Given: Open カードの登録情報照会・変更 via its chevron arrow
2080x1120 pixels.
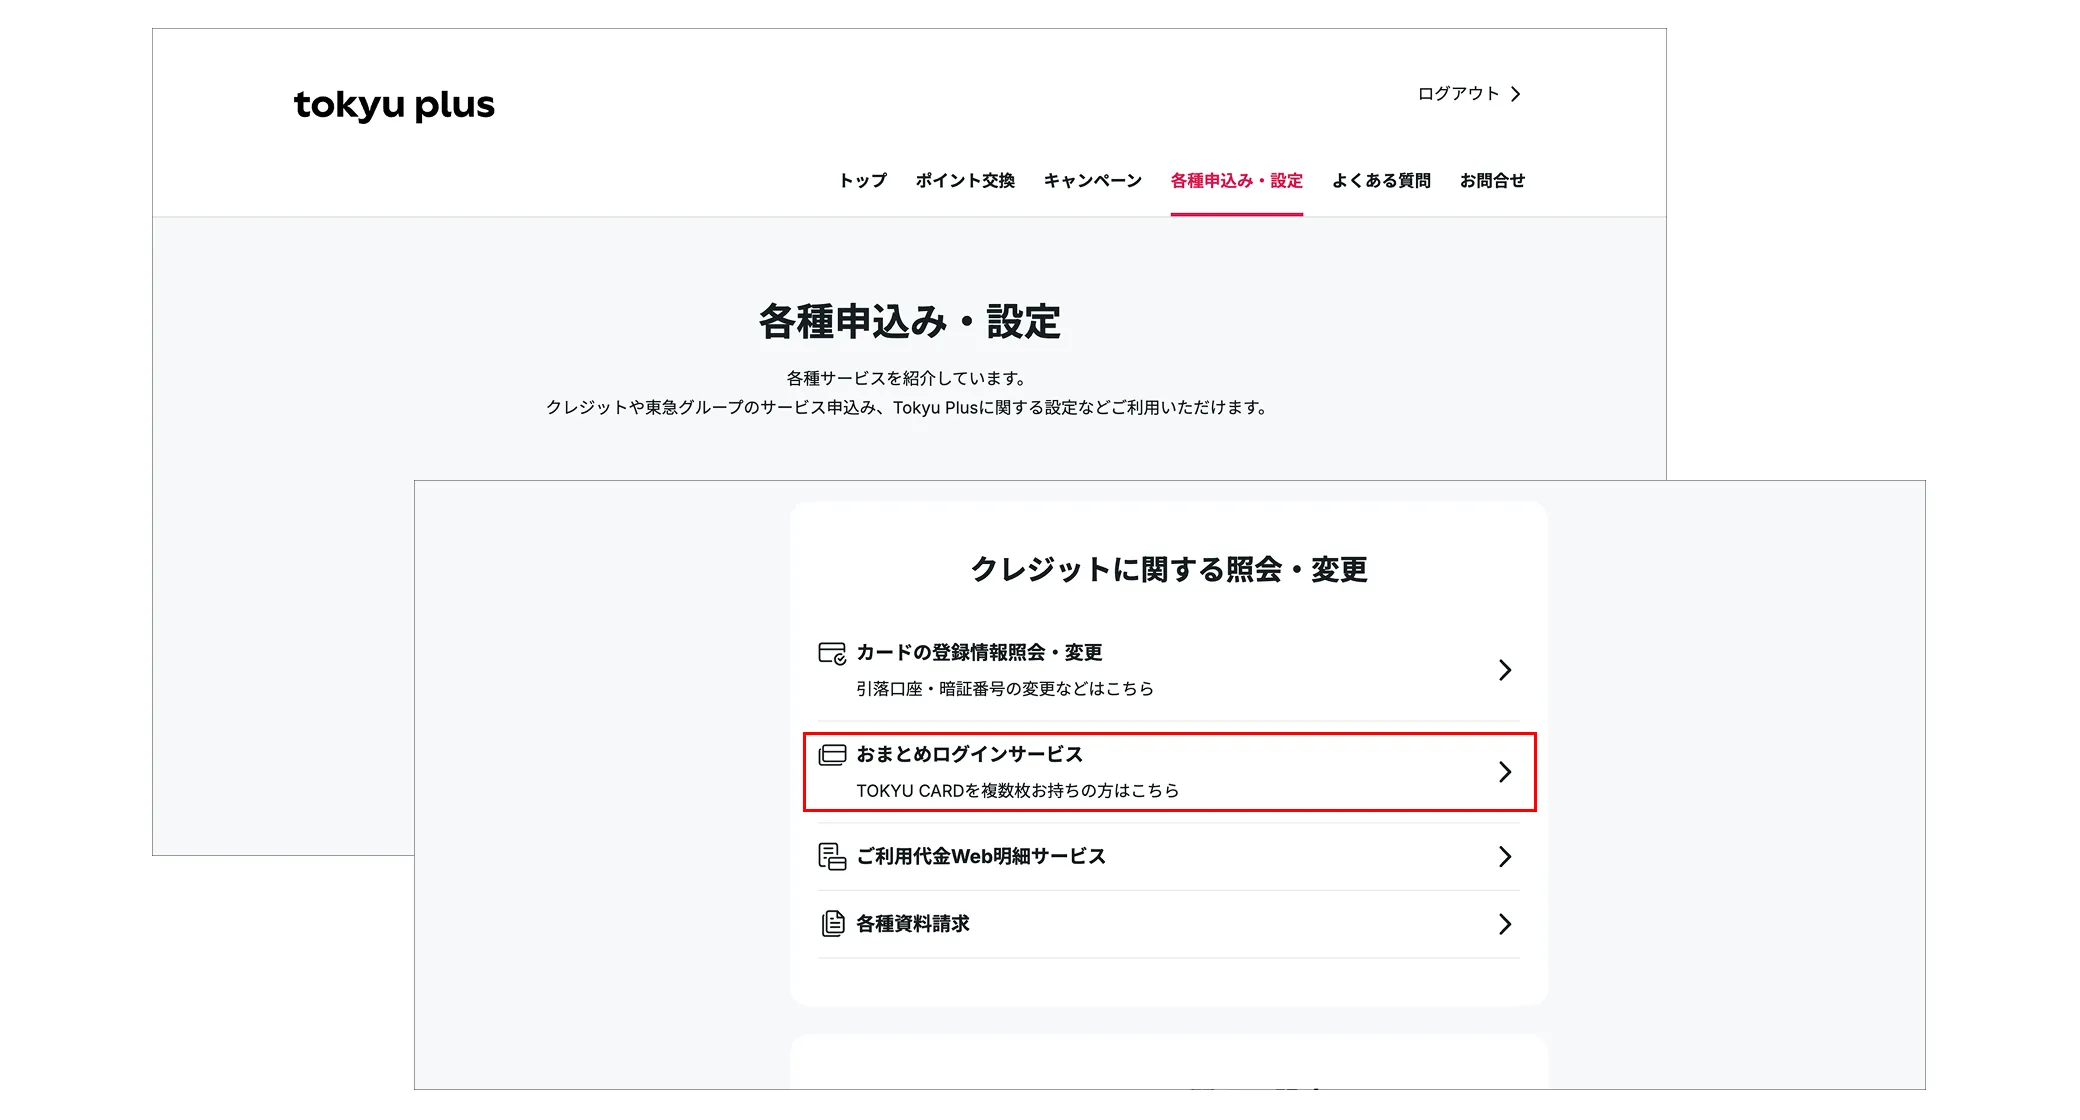Looking at the screenshot, I should coord(1505,670).
